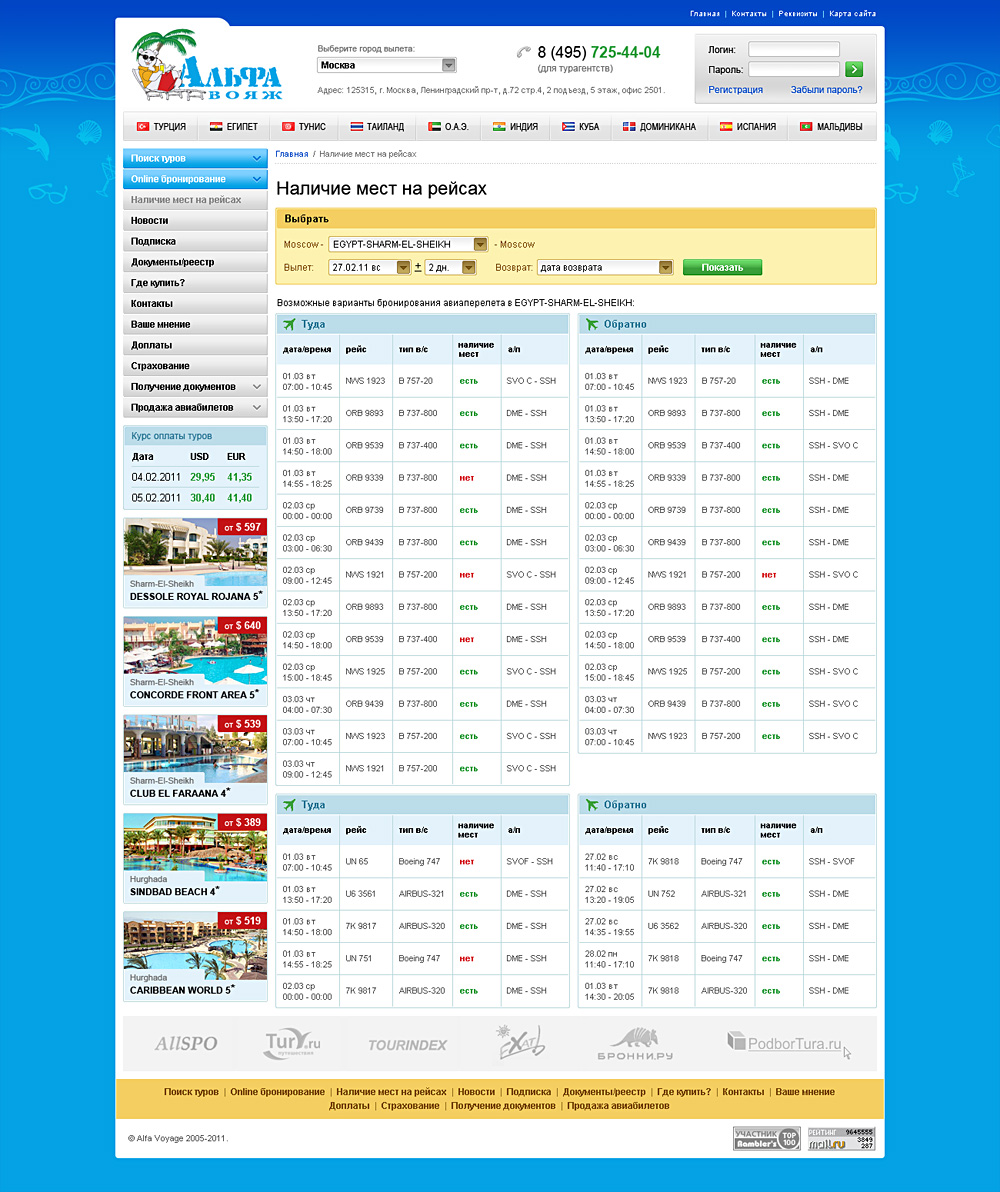Click the Rambler's Top 100 badge
This screenshot has width=1000, height=1192.
click(767, 1138)
